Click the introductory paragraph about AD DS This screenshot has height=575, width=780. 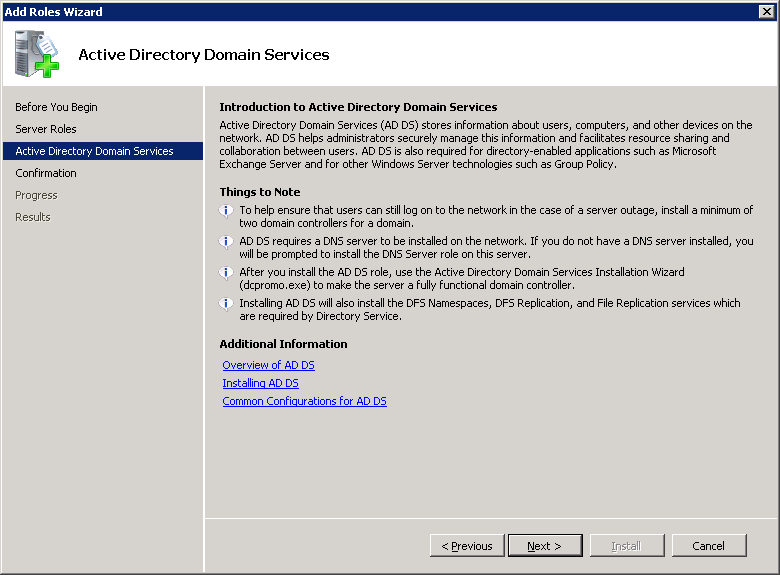[x=486, y=144]
